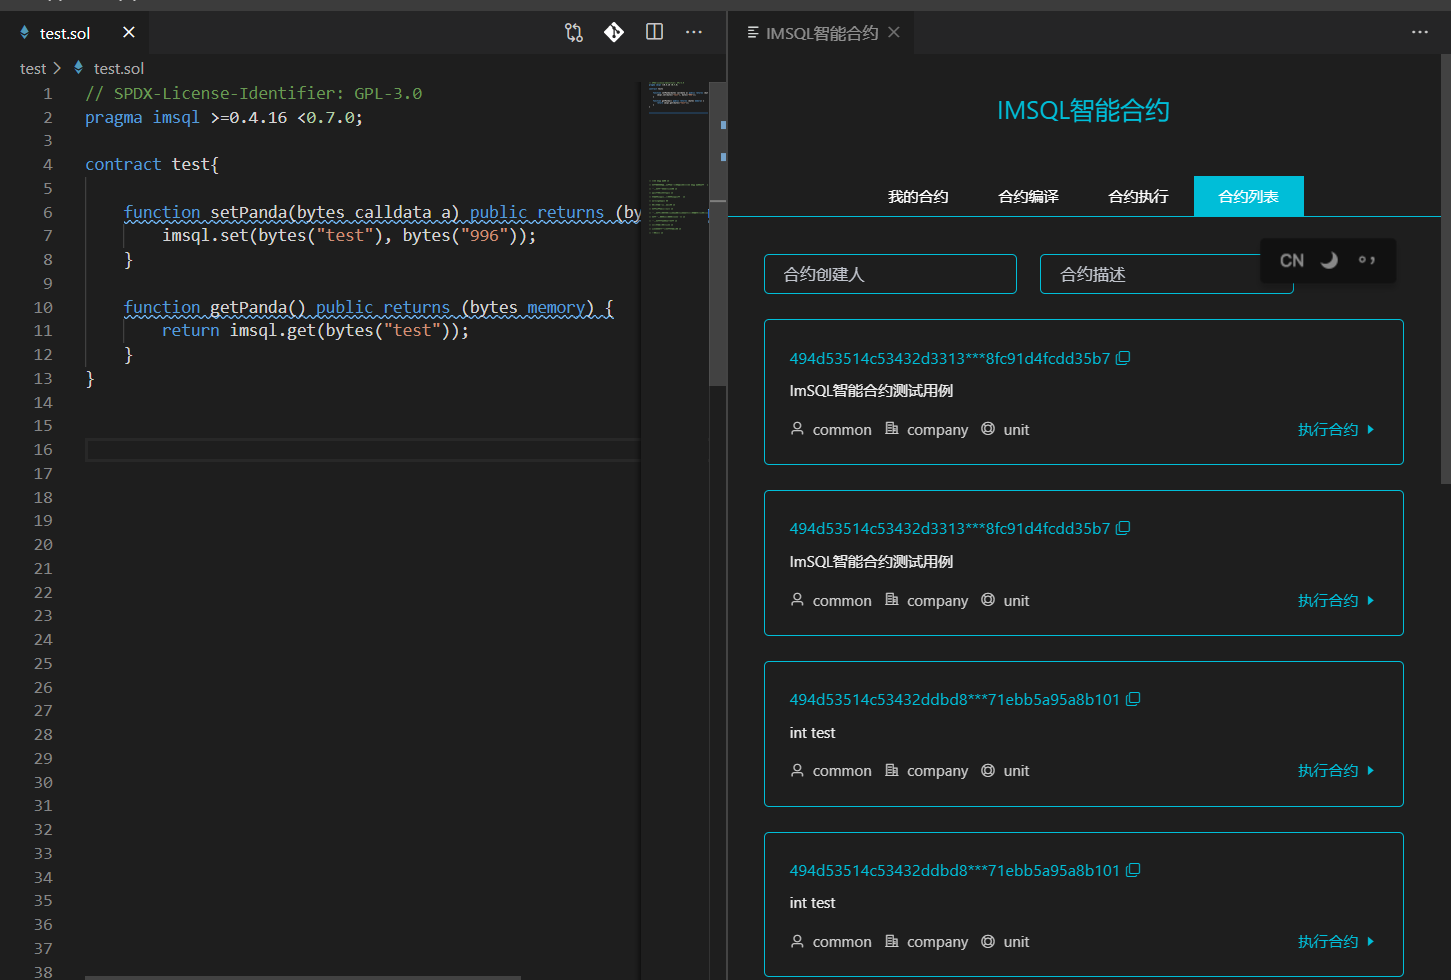
Task: Click the 'pragma imsql >=0.4.16 <0.7.0;' line
Action: pos(224,117)
